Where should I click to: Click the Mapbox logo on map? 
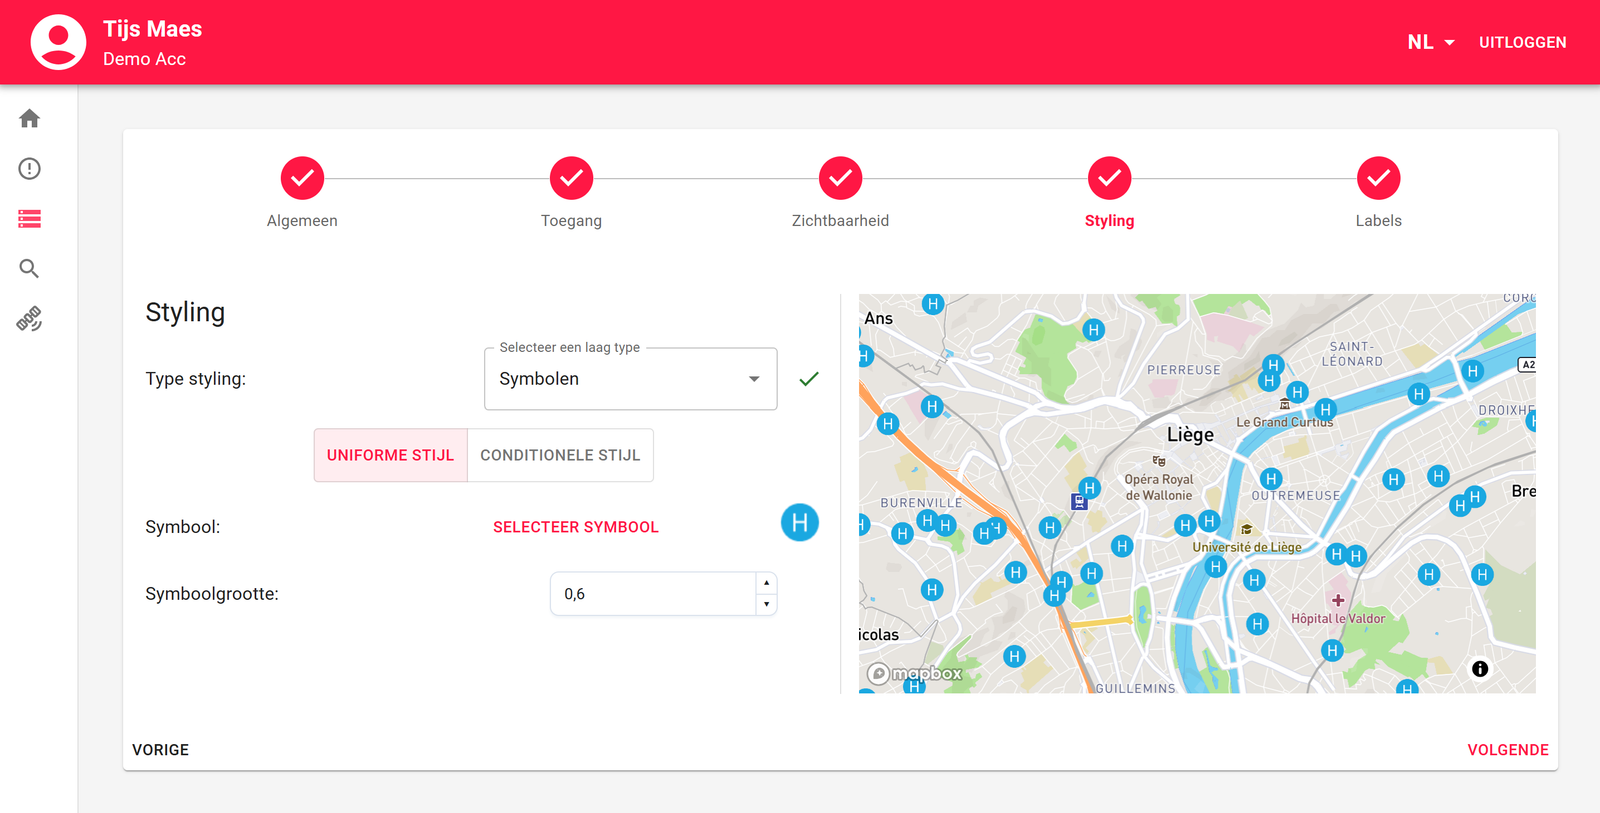915,673
